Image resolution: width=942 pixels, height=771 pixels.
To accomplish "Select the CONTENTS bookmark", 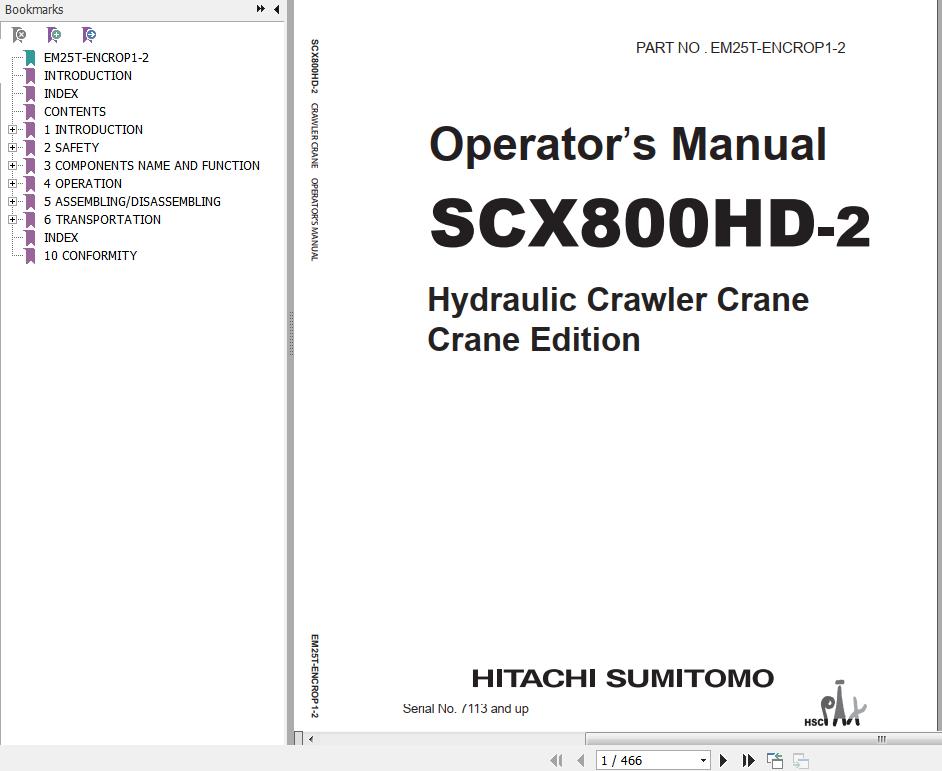I will click(74, 112).
